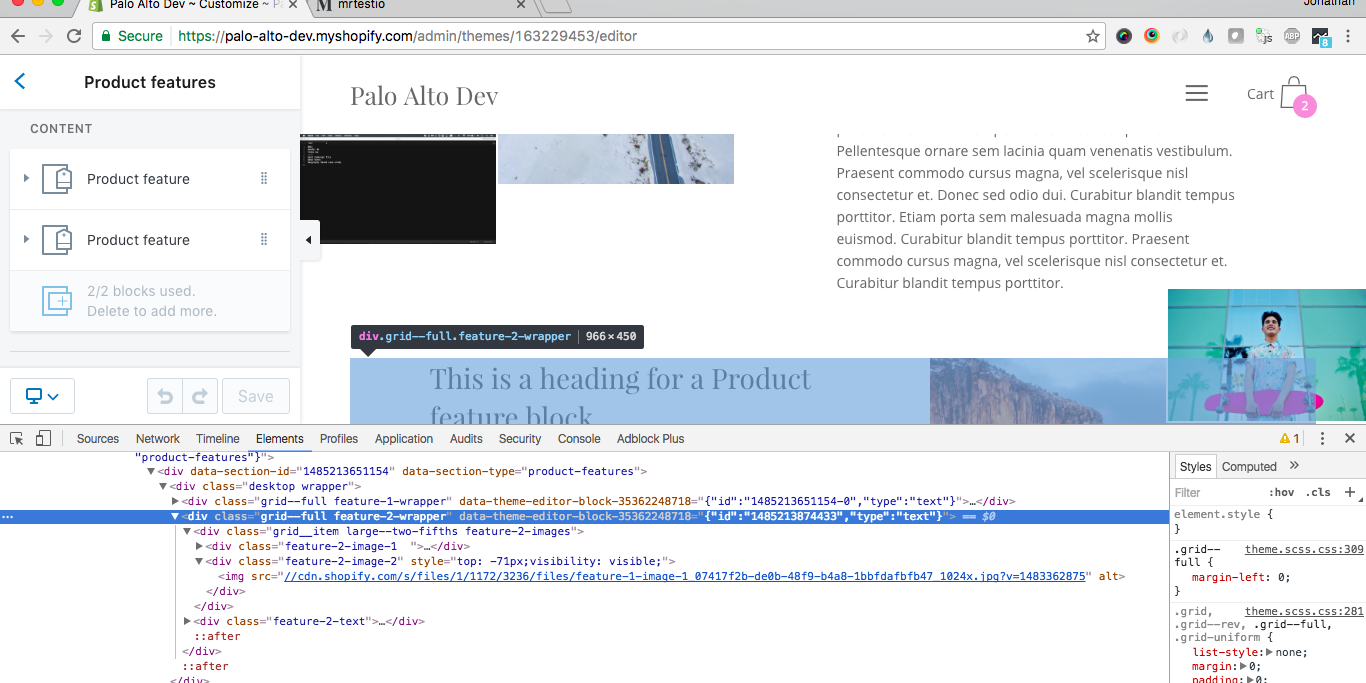
Task: Open the desktop viewport dropdown
Action: pyautogui.click(x=42, y=396)
